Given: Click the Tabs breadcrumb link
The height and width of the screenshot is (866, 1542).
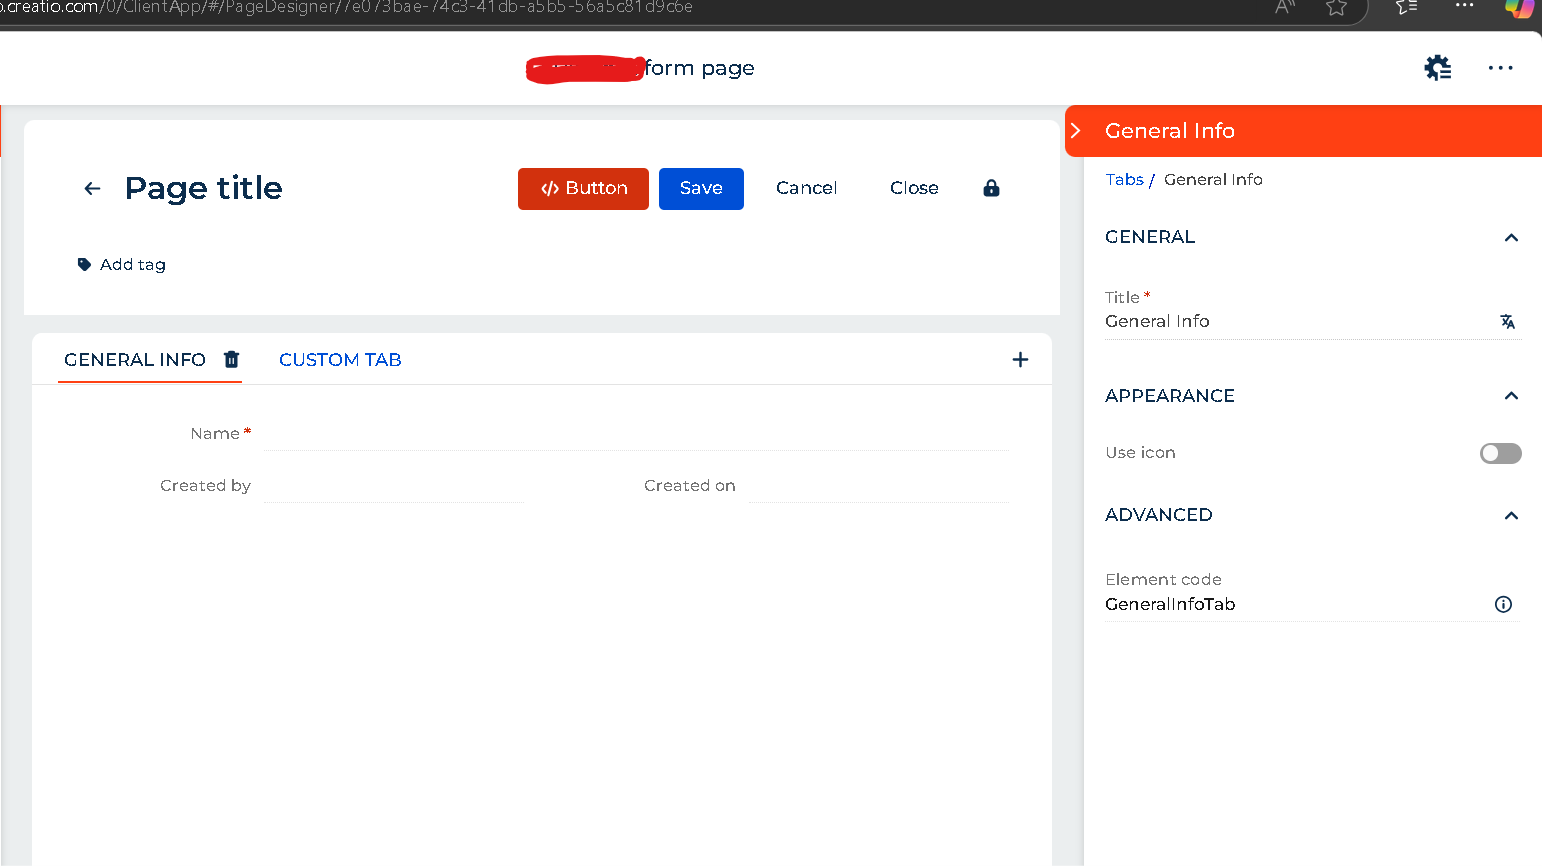Looking at the screenshot, I should coord(1124,179).
